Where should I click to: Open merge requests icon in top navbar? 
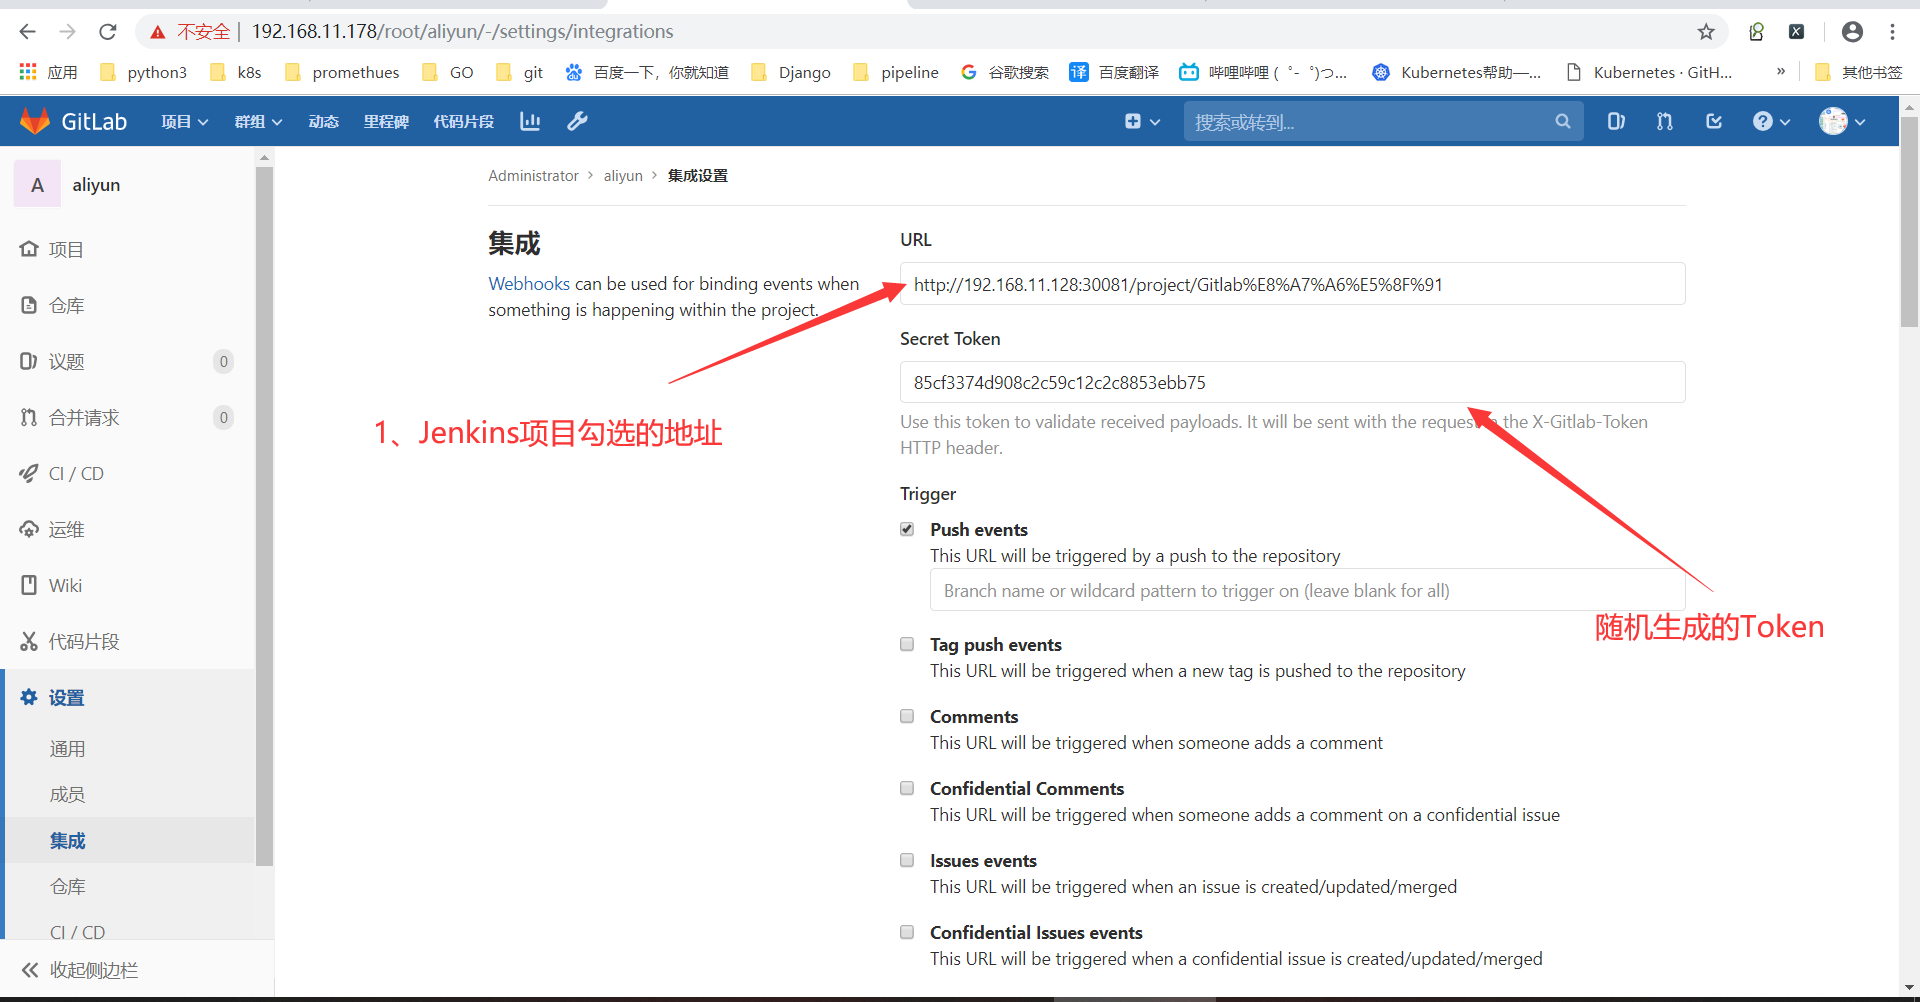[1664, 121]
